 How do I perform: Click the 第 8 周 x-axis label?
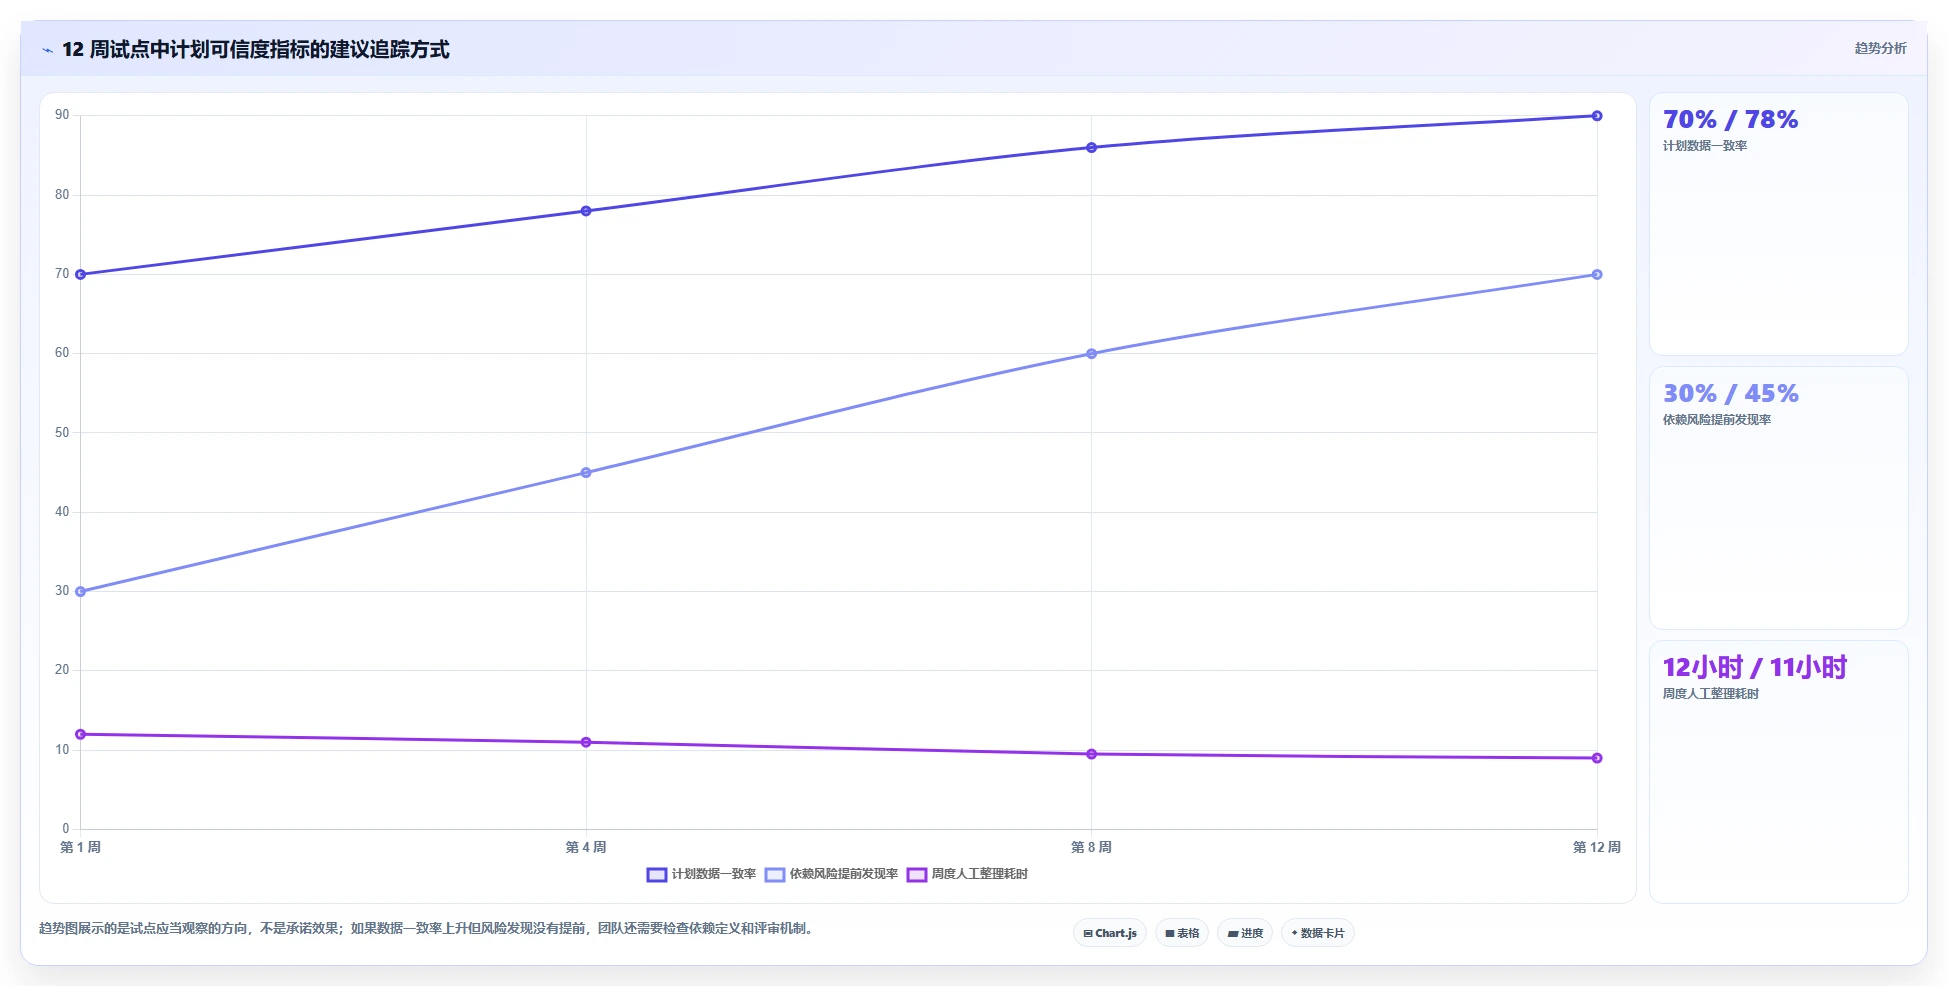tap(1091, 847)
